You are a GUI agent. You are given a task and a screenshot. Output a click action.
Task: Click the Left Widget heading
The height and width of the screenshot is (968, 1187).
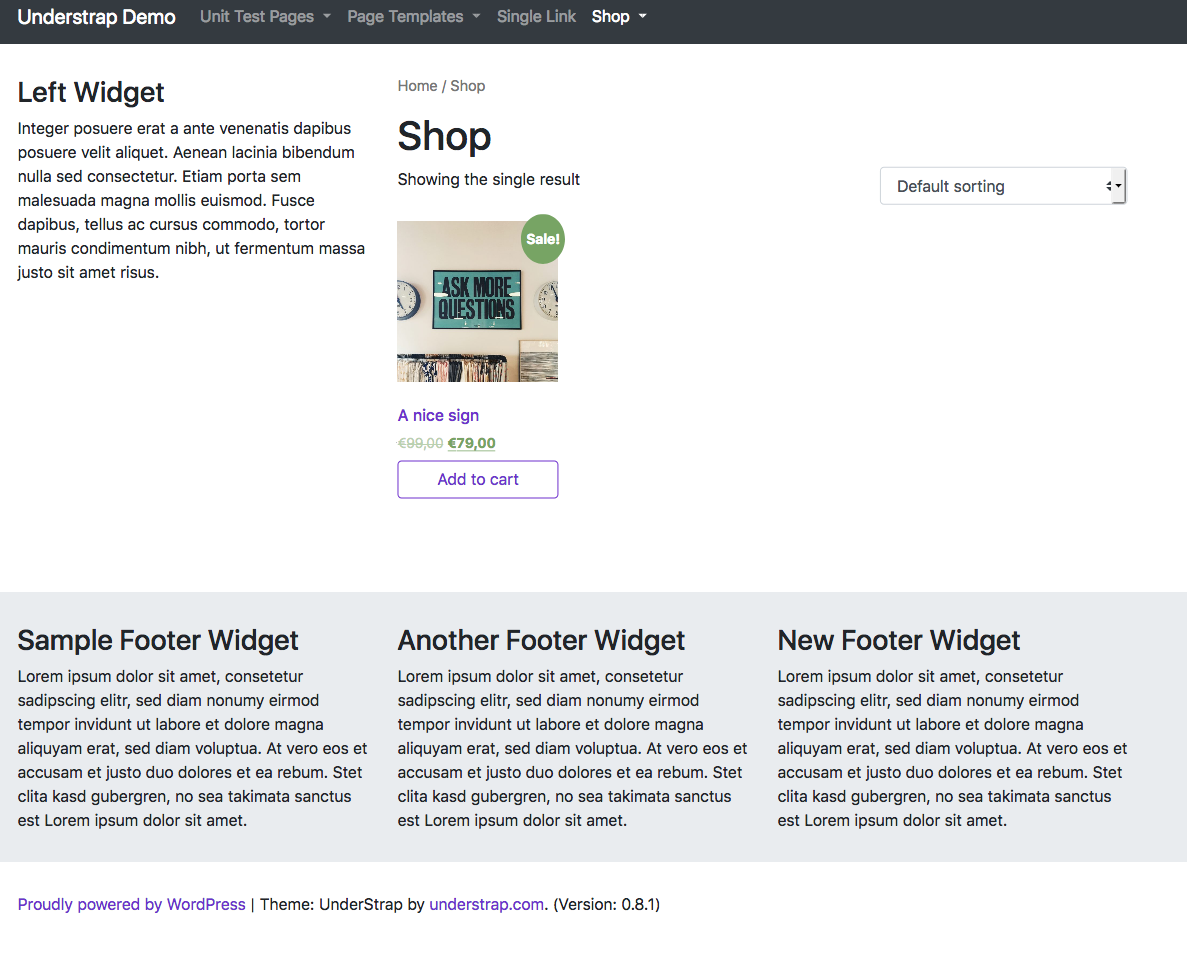coord(90,92)
